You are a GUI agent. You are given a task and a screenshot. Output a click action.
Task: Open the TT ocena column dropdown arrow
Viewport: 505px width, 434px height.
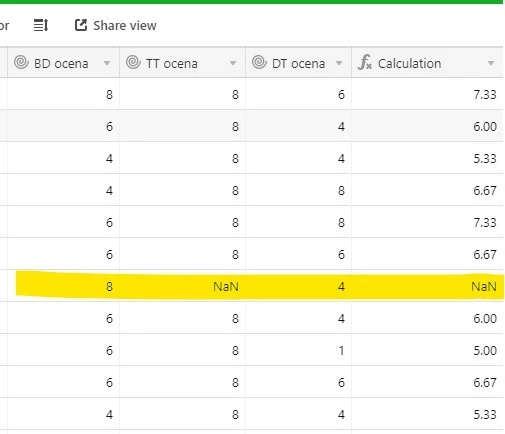pos(233,63)
